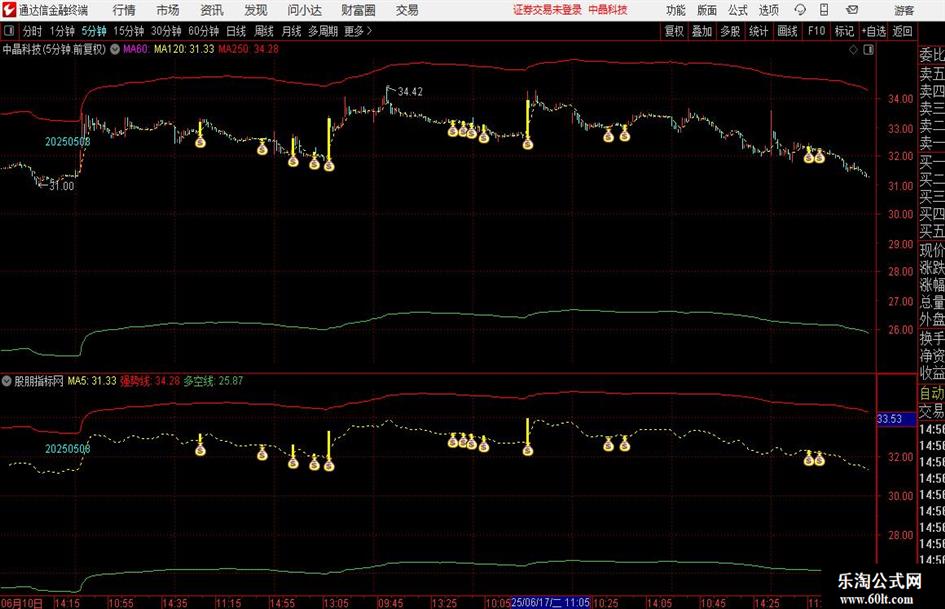This screenshot has height=609, width=945.
Task: Click the money bag signal below the 13:05 yellow bar
Action: (x=328, y=165)
